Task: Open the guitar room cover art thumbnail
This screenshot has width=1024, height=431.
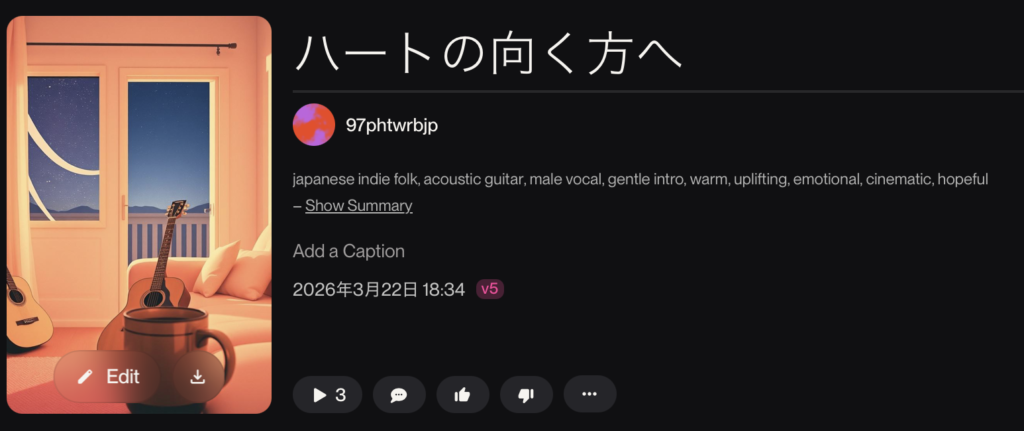Action: click(x=139, y=215)
